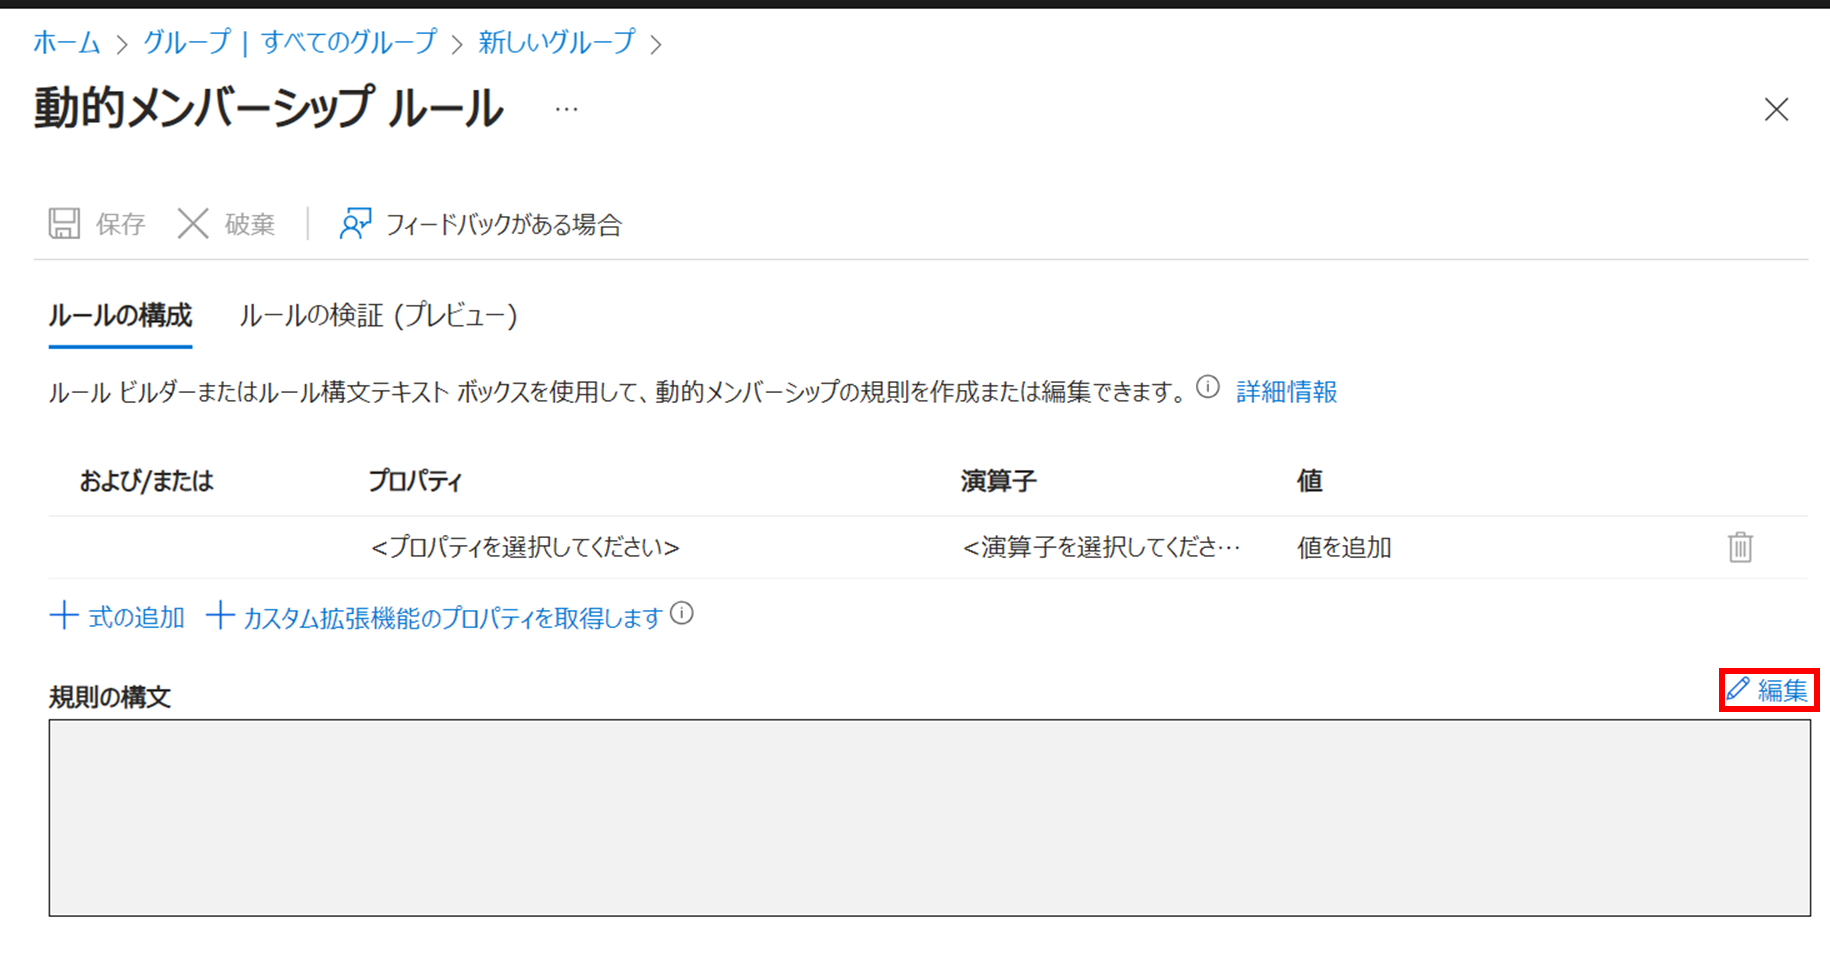Delete the rule row with trash icon

tap(1740, 547)
